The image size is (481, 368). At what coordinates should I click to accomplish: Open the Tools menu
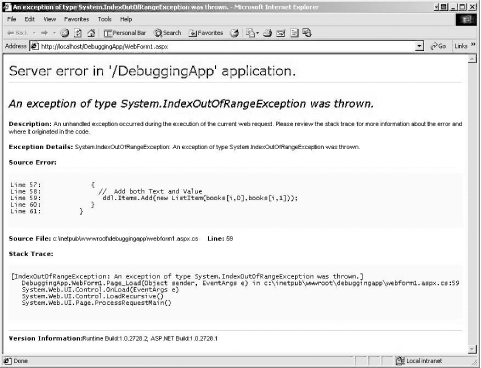pos(104,19)
